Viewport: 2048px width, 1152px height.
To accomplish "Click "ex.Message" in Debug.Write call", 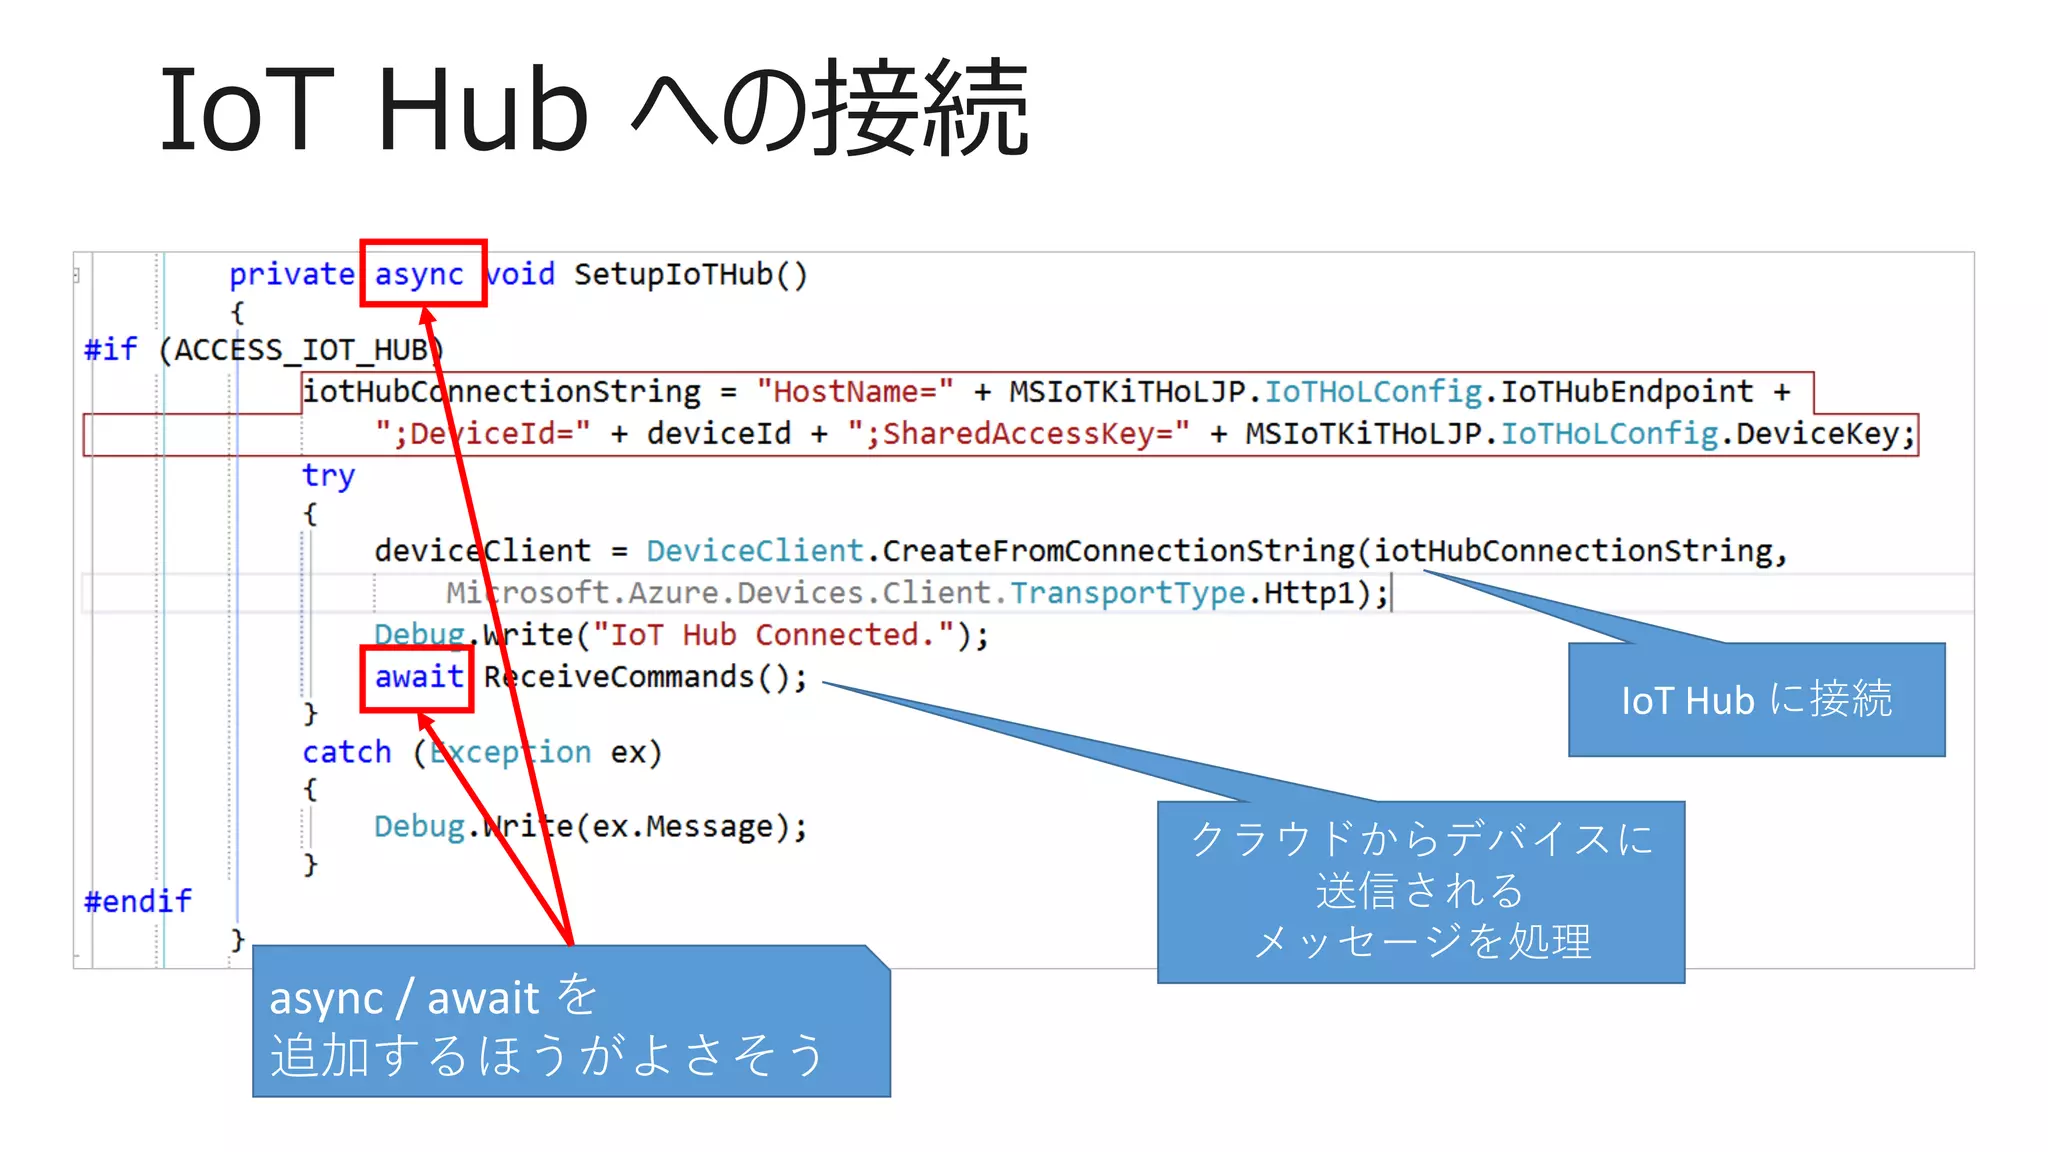I will point(682,827).
